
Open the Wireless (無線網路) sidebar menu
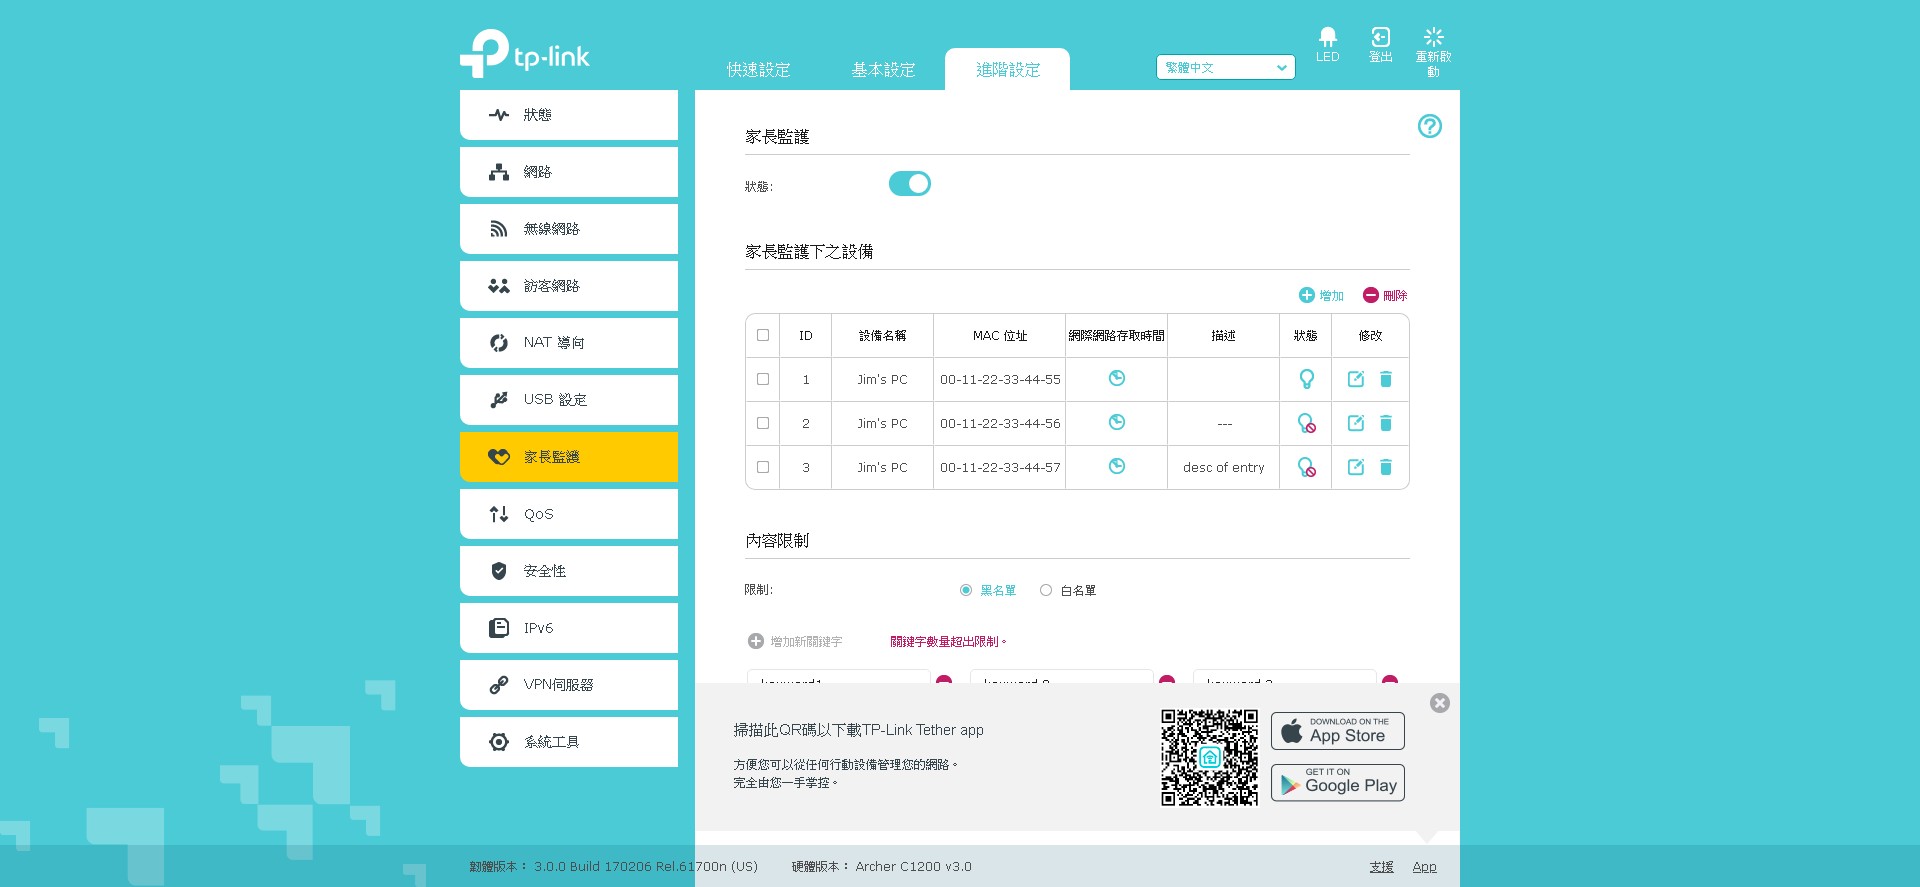point(569,229)
